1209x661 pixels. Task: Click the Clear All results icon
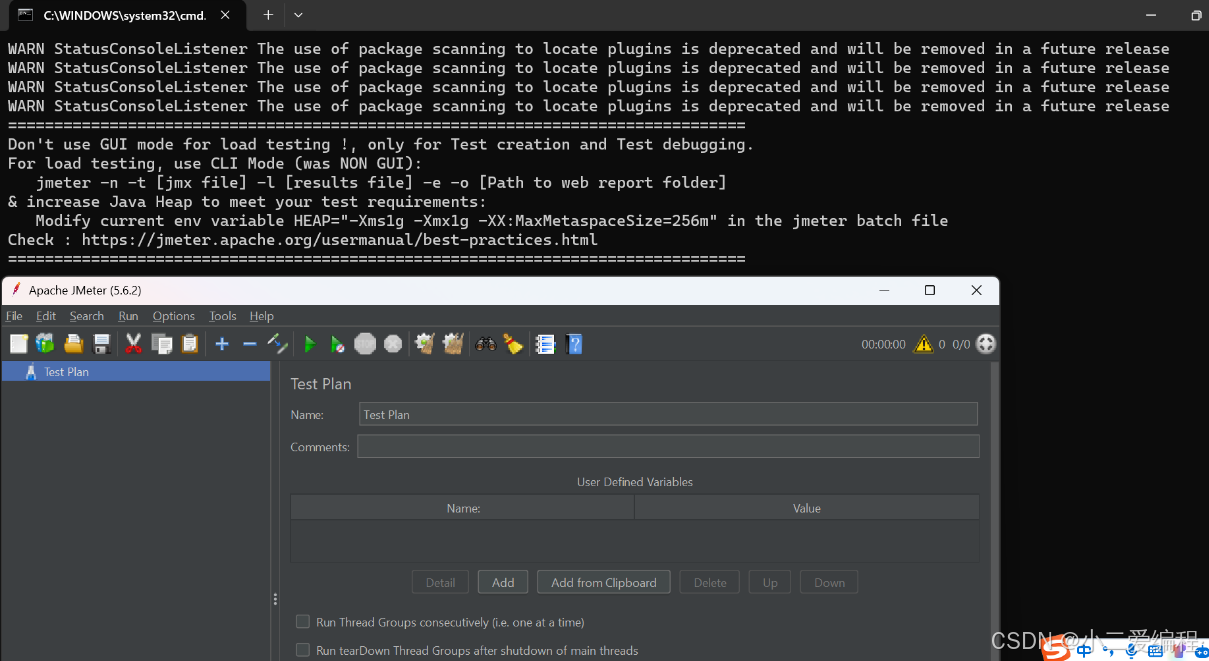453,344
